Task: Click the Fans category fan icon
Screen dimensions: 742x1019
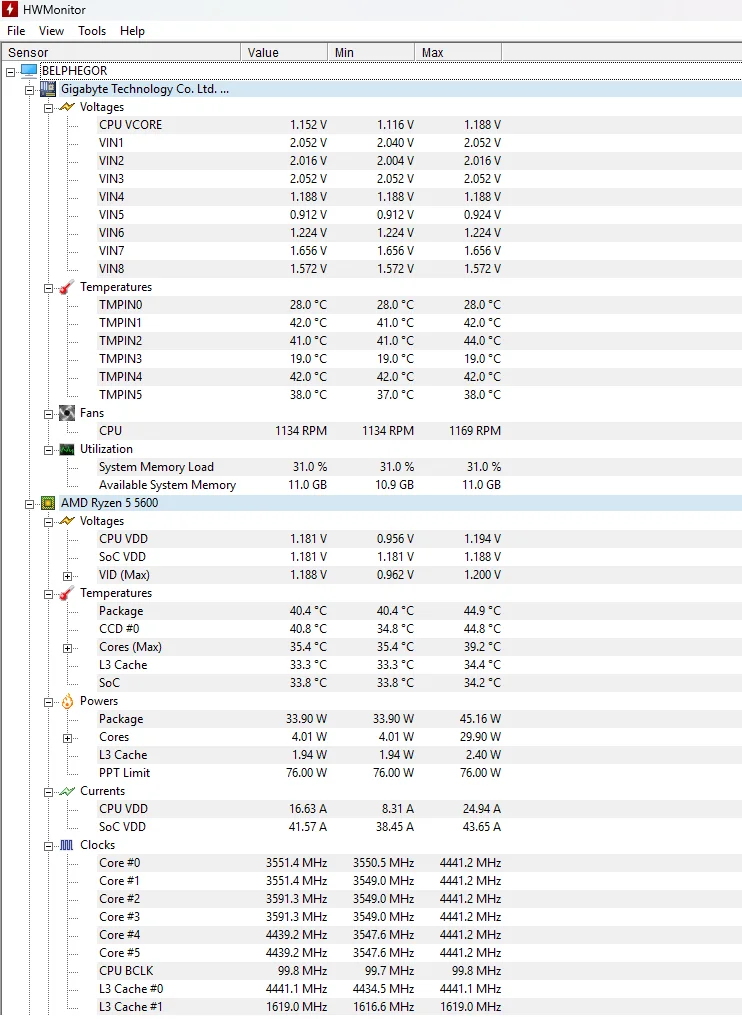Action: [x=67, y=413]
